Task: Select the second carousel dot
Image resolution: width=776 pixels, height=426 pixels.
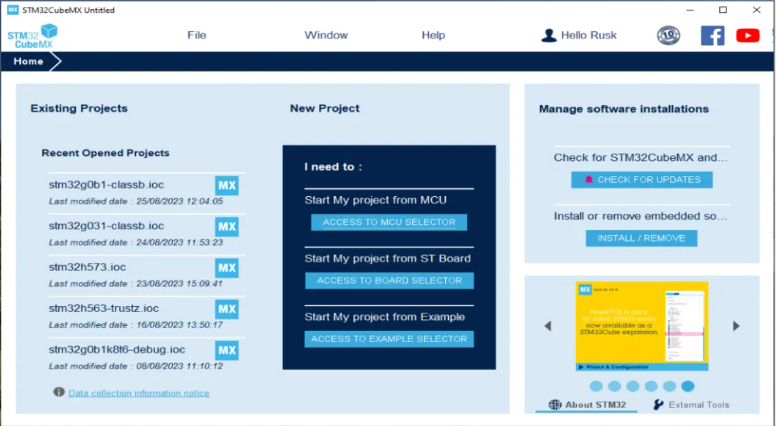Action: (615, 386)
